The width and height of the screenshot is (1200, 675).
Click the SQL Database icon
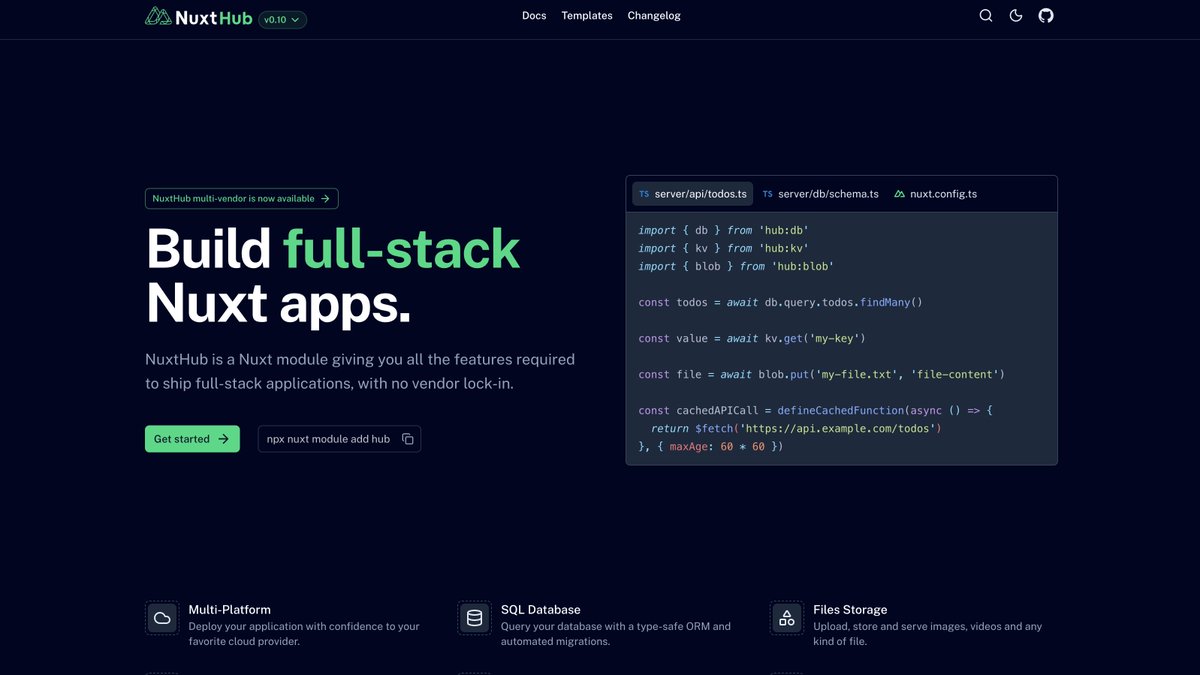pos(474,618)
